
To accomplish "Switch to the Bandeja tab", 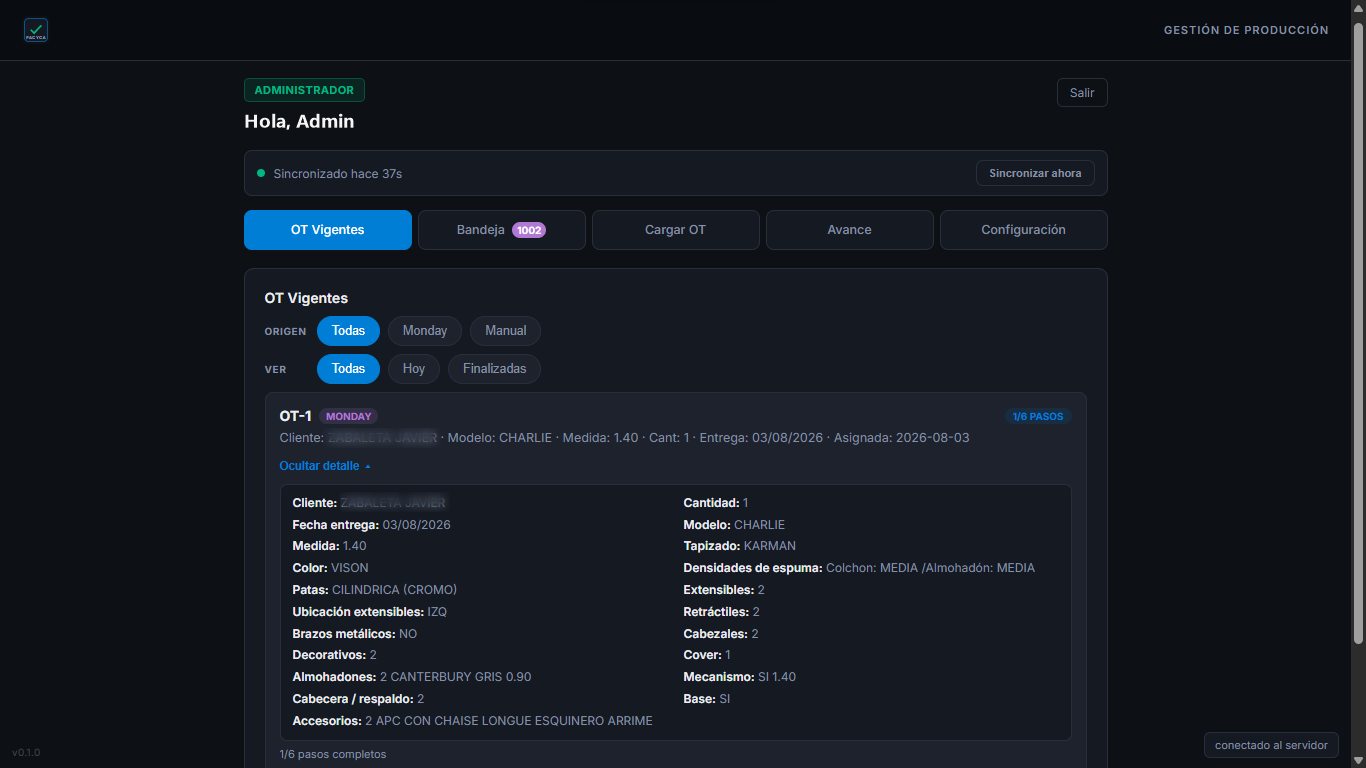I will tap(502, 230).
